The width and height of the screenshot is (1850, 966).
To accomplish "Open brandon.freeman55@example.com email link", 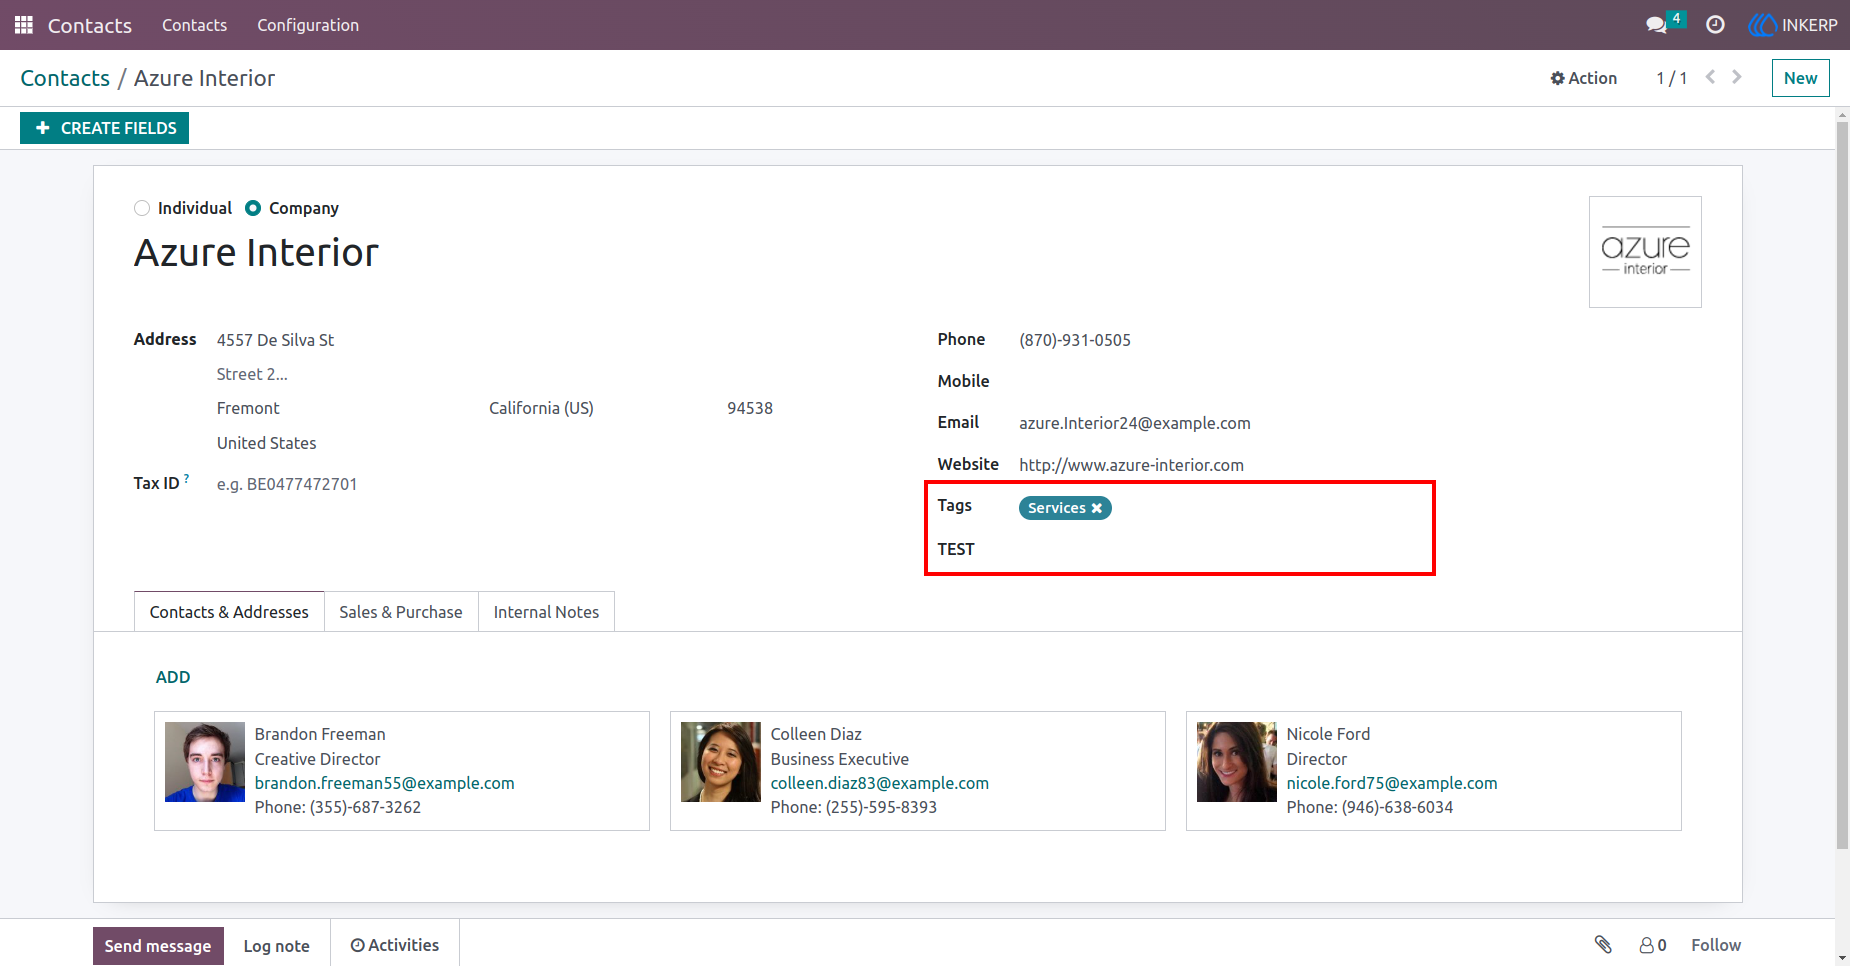I will click(x=385, y=783).
